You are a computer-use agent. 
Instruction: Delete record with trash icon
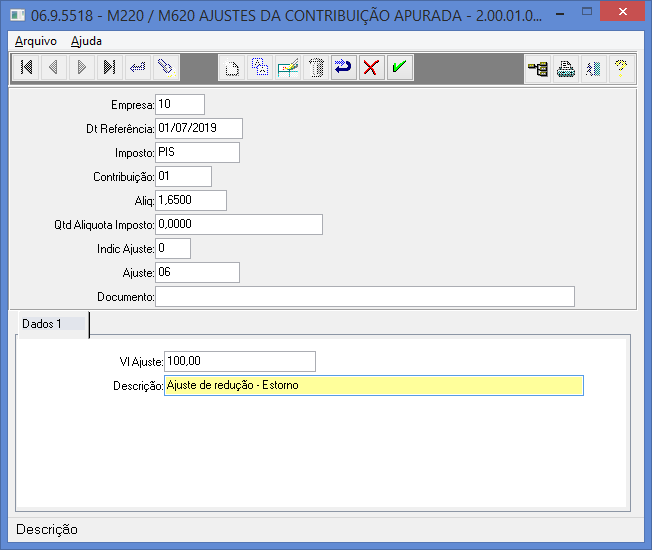tap(316, 67)
